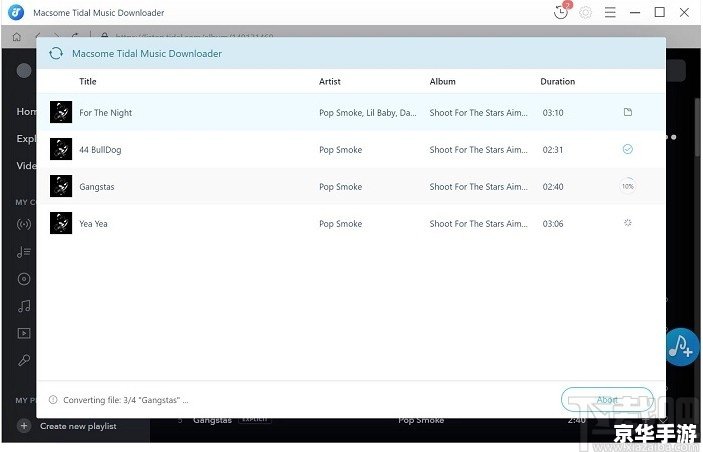Screen dimensions: 703x452
Task: Click the lock icon in address bar
Action: [104, 35]
